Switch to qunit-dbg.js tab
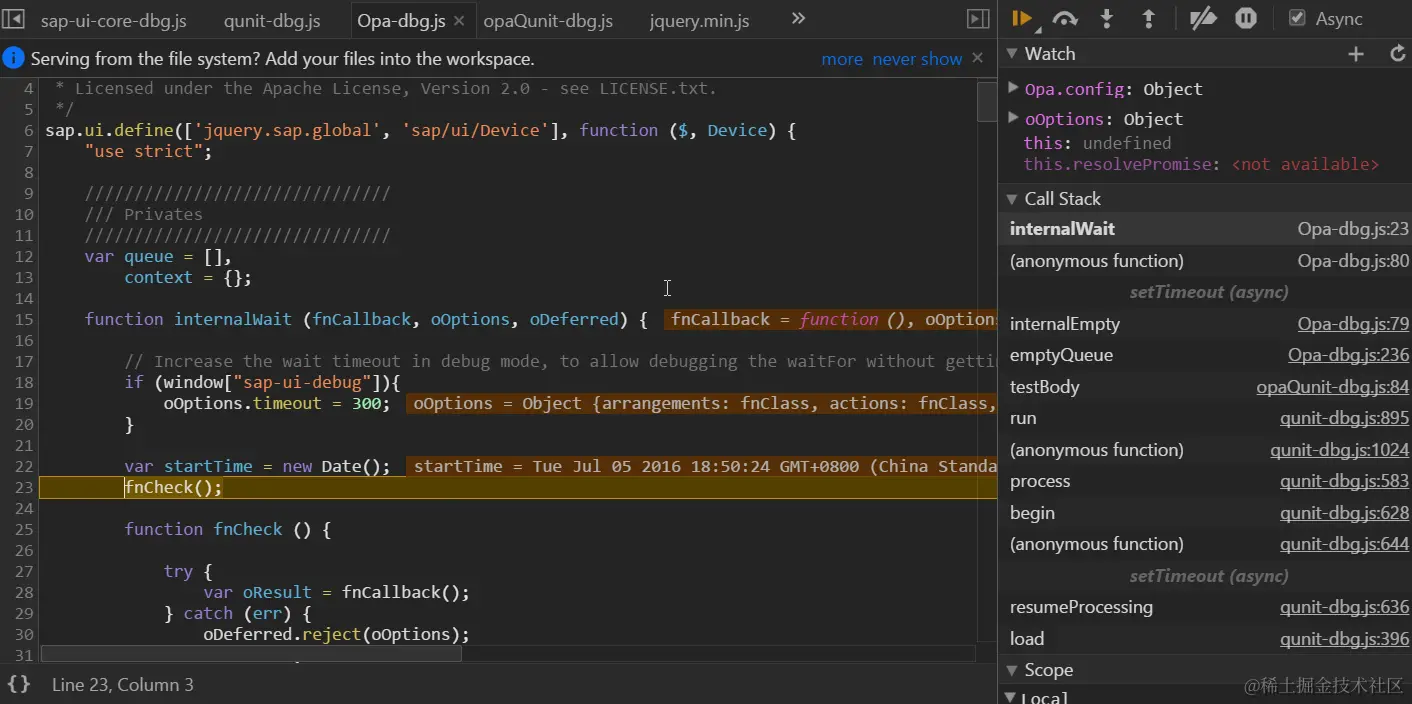1412x704 pixels. point(272,20)
